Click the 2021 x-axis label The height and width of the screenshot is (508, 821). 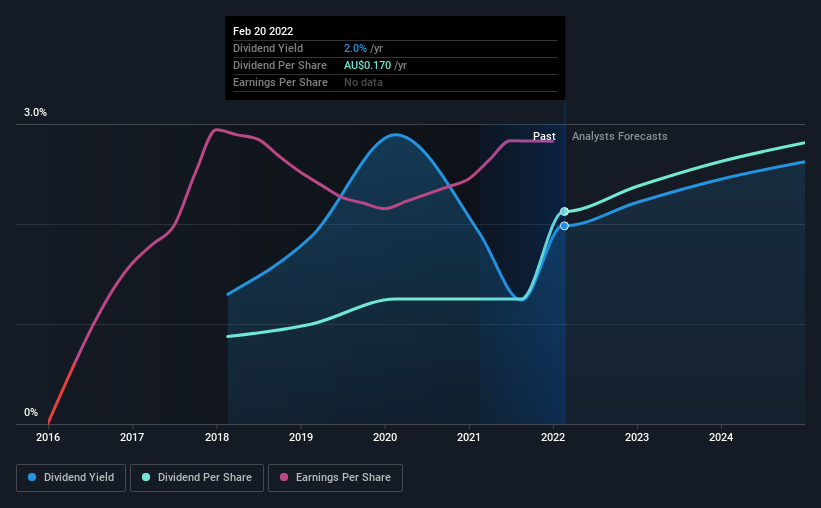(469, 437)
